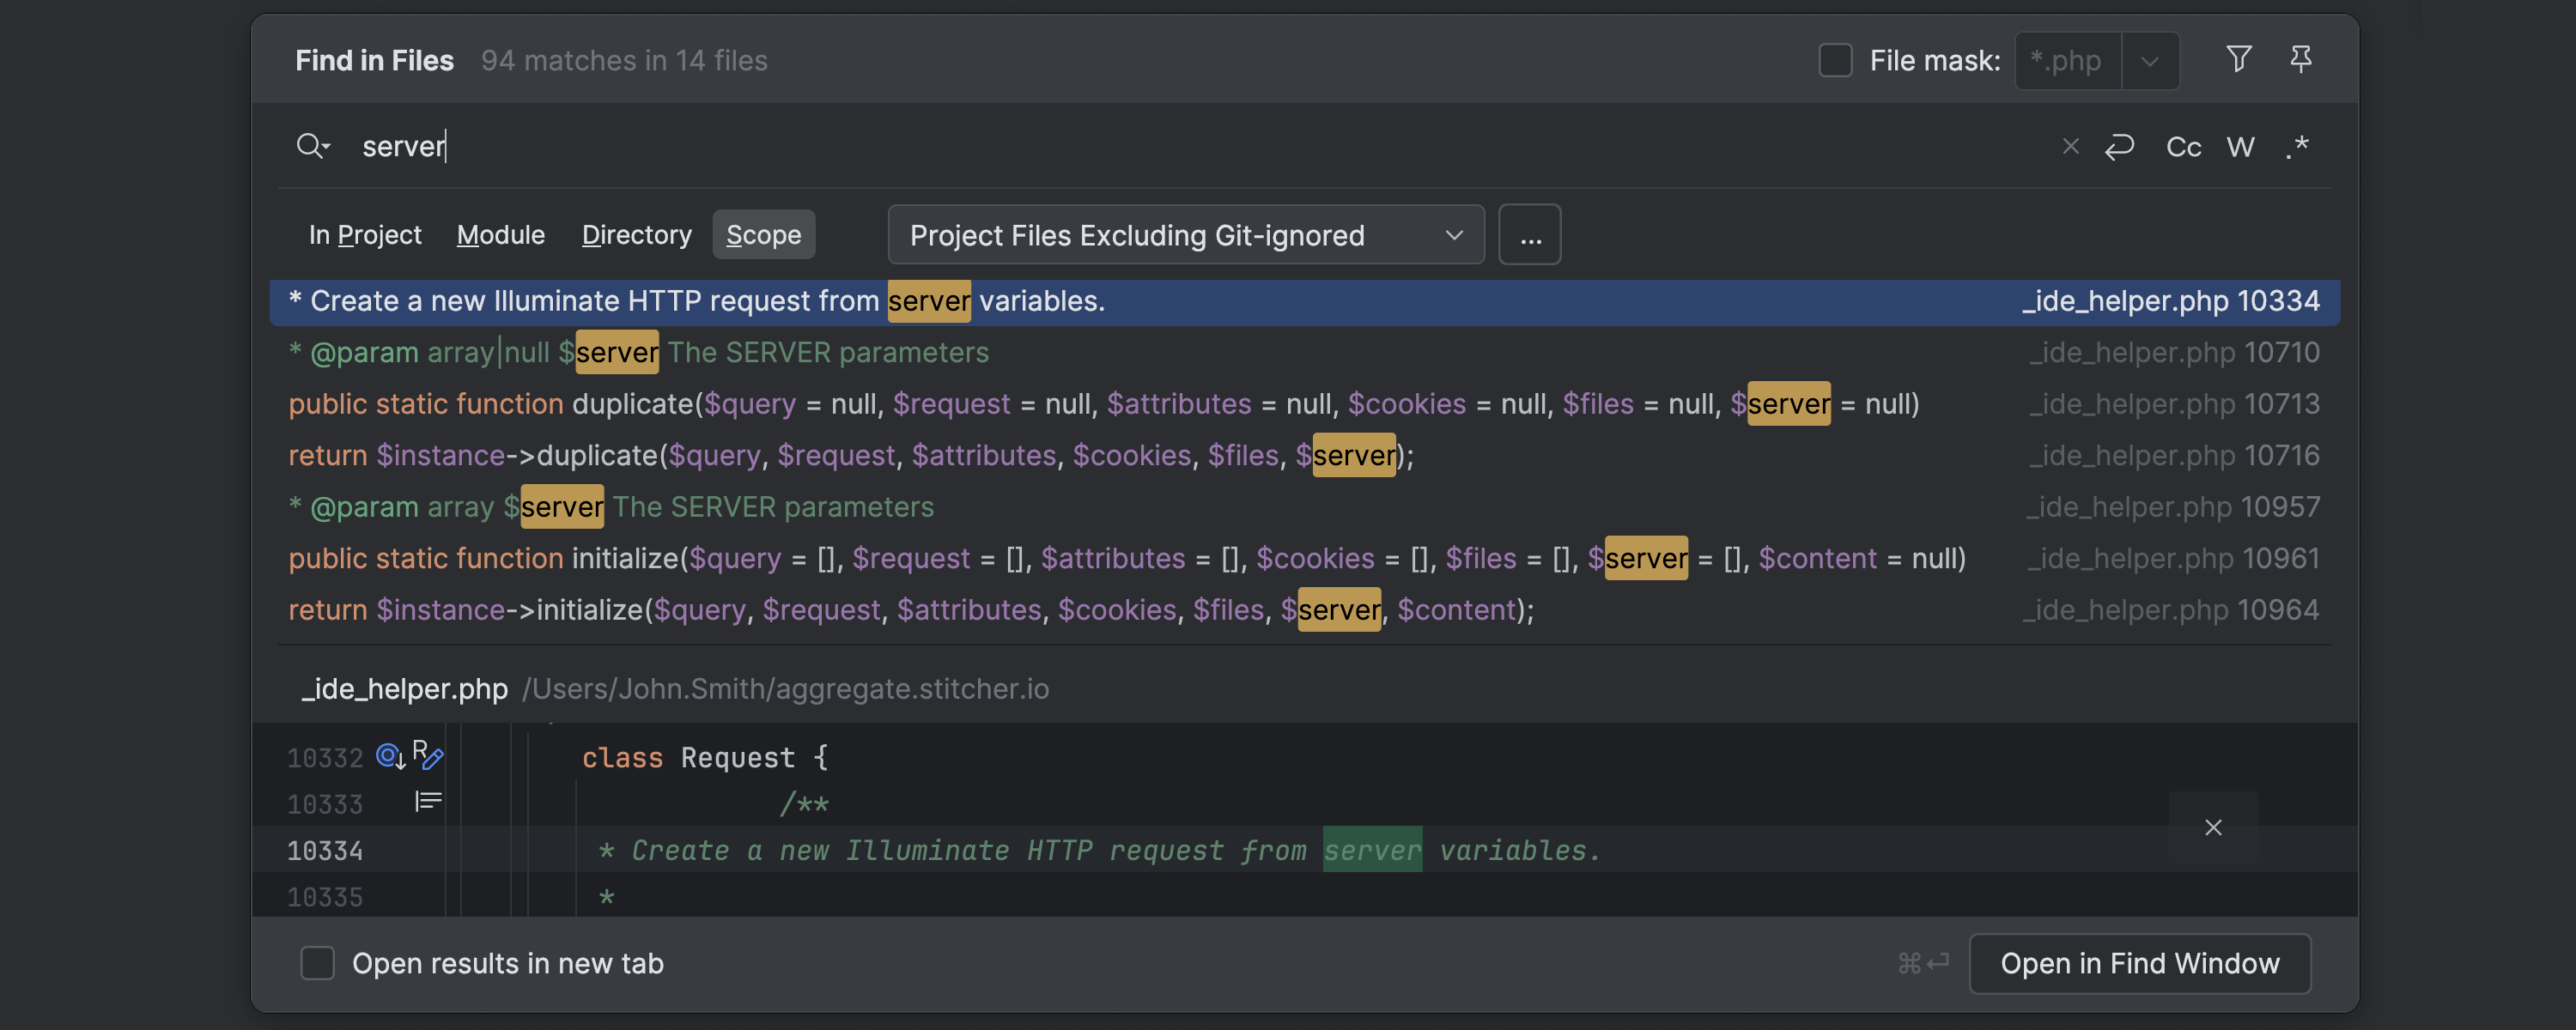Click the rename gutter icon beside 10332
Viewport: 2576px width, 1030px height.
tap(427, 755)
